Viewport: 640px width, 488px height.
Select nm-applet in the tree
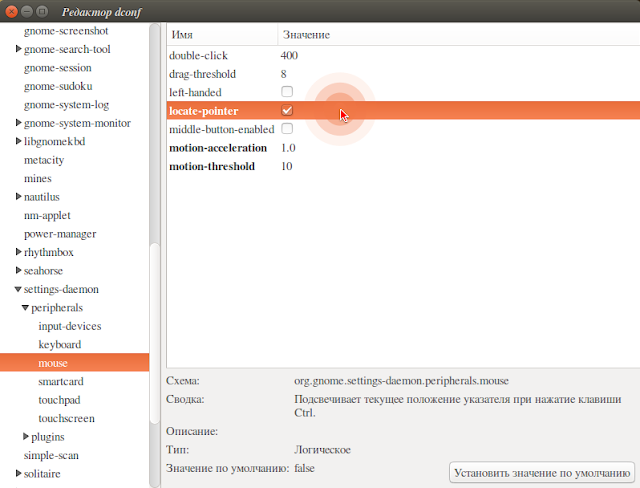[47, 215]
